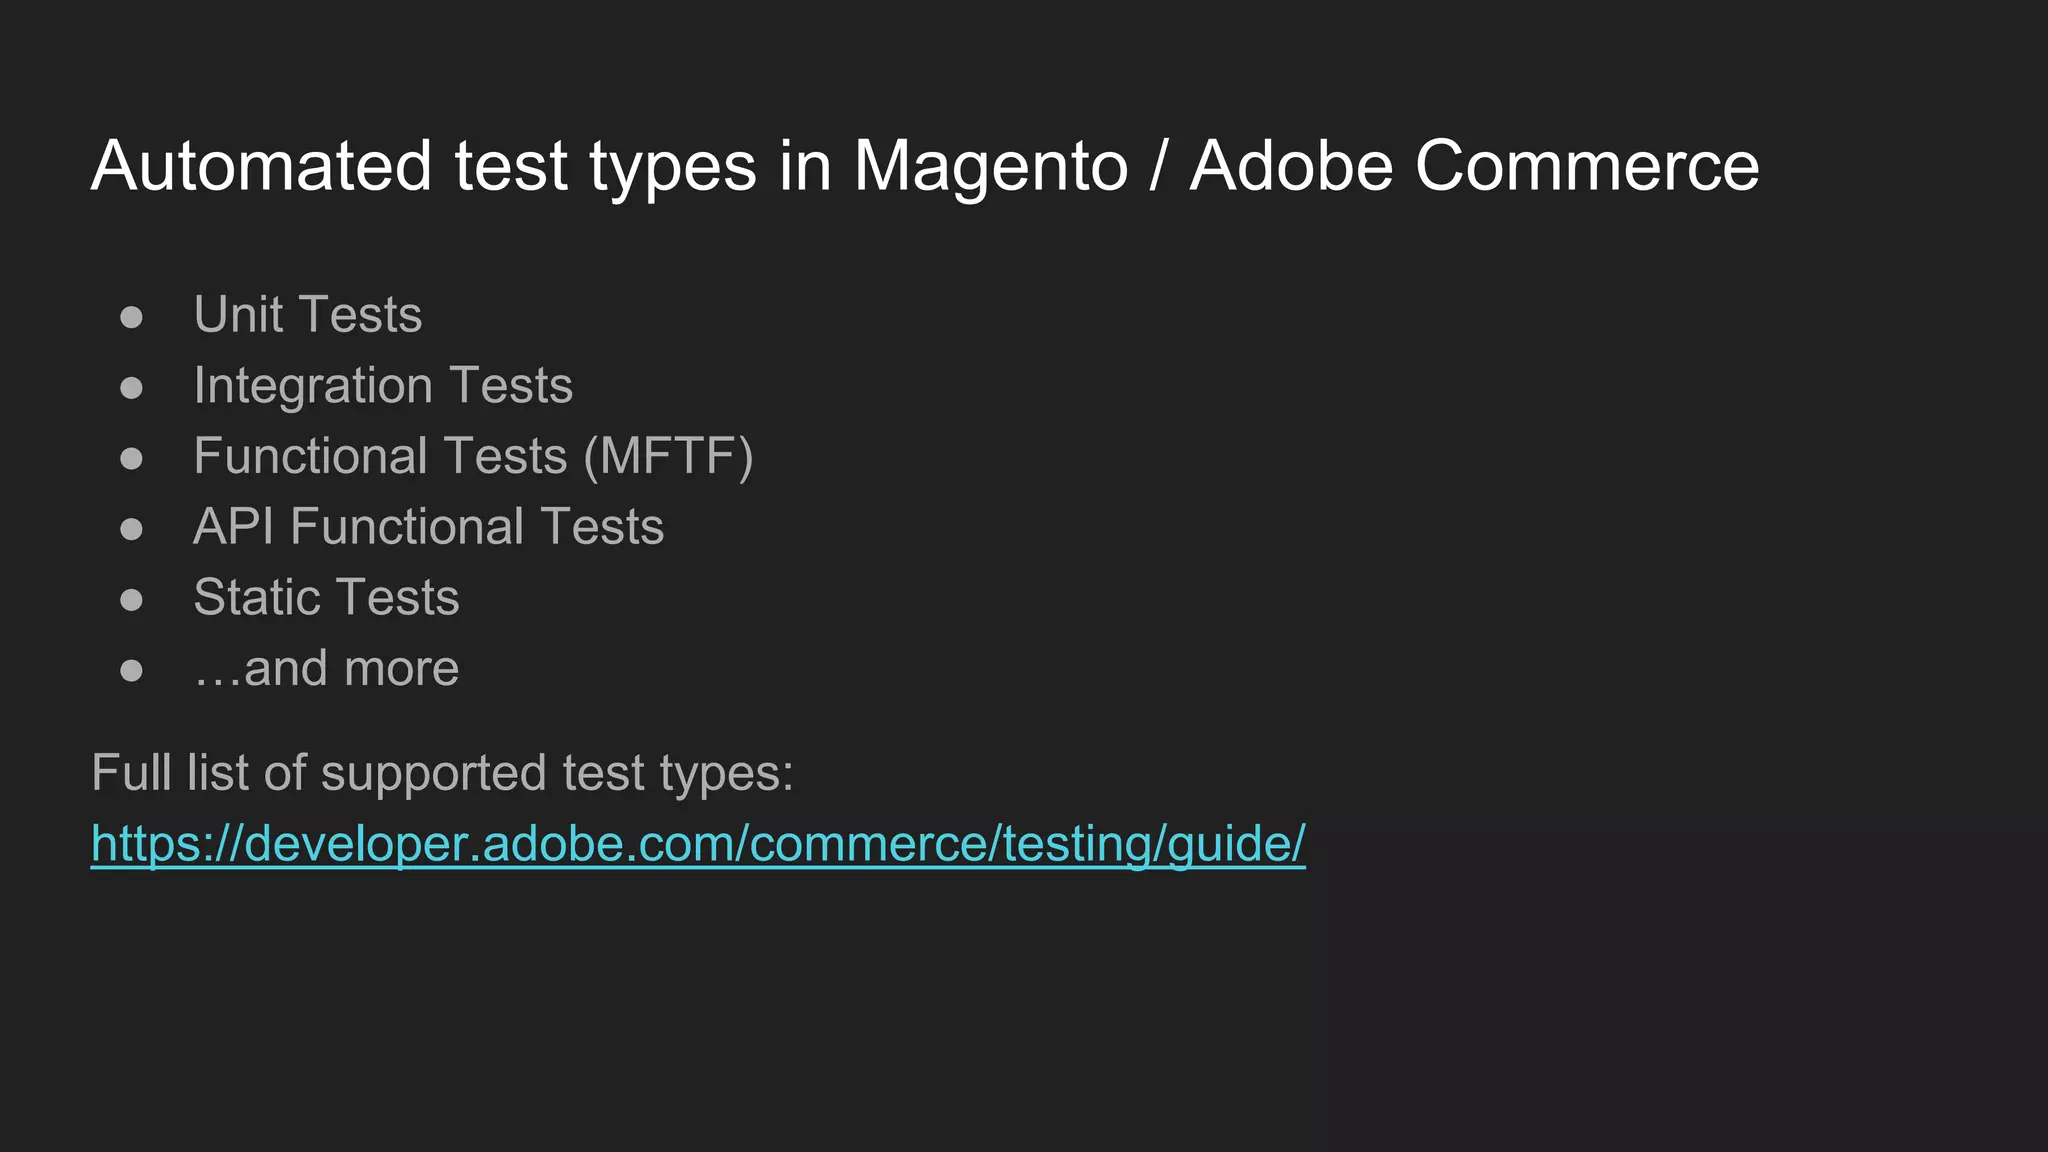The height and width of the screenshot is (1152, 2048).
Task: Click the slide title about automated test types
Action: click(924, 166)
